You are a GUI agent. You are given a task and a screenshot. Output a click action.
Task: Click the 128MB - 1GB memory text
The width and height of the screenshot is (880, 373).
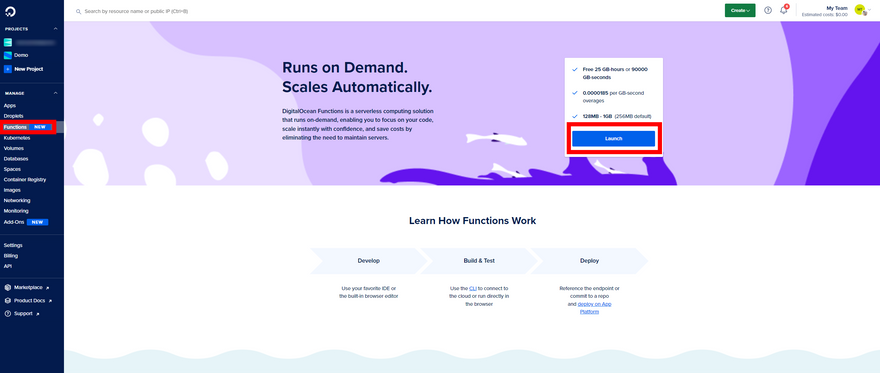tap(617, 116)
